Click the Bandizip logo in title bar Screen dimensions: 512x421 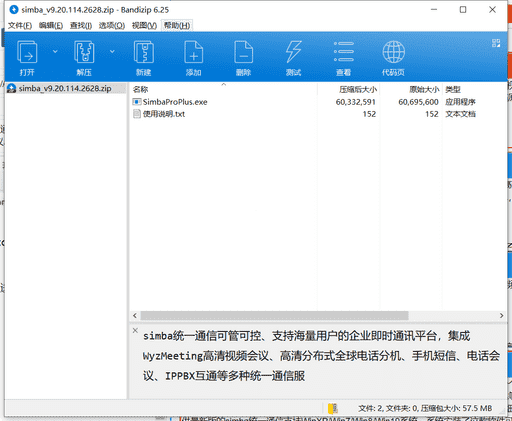click(14, 10)
